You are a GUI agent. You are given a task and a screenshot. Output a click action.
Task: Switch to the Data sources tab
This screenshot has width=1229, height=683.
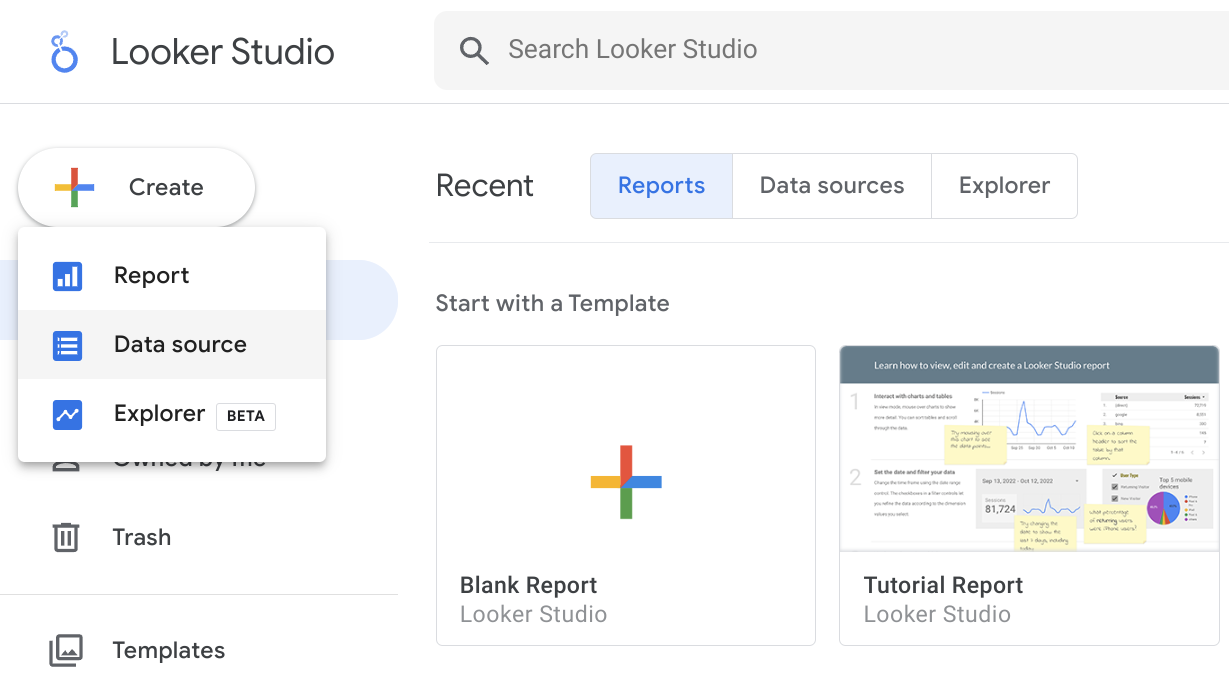832,186
